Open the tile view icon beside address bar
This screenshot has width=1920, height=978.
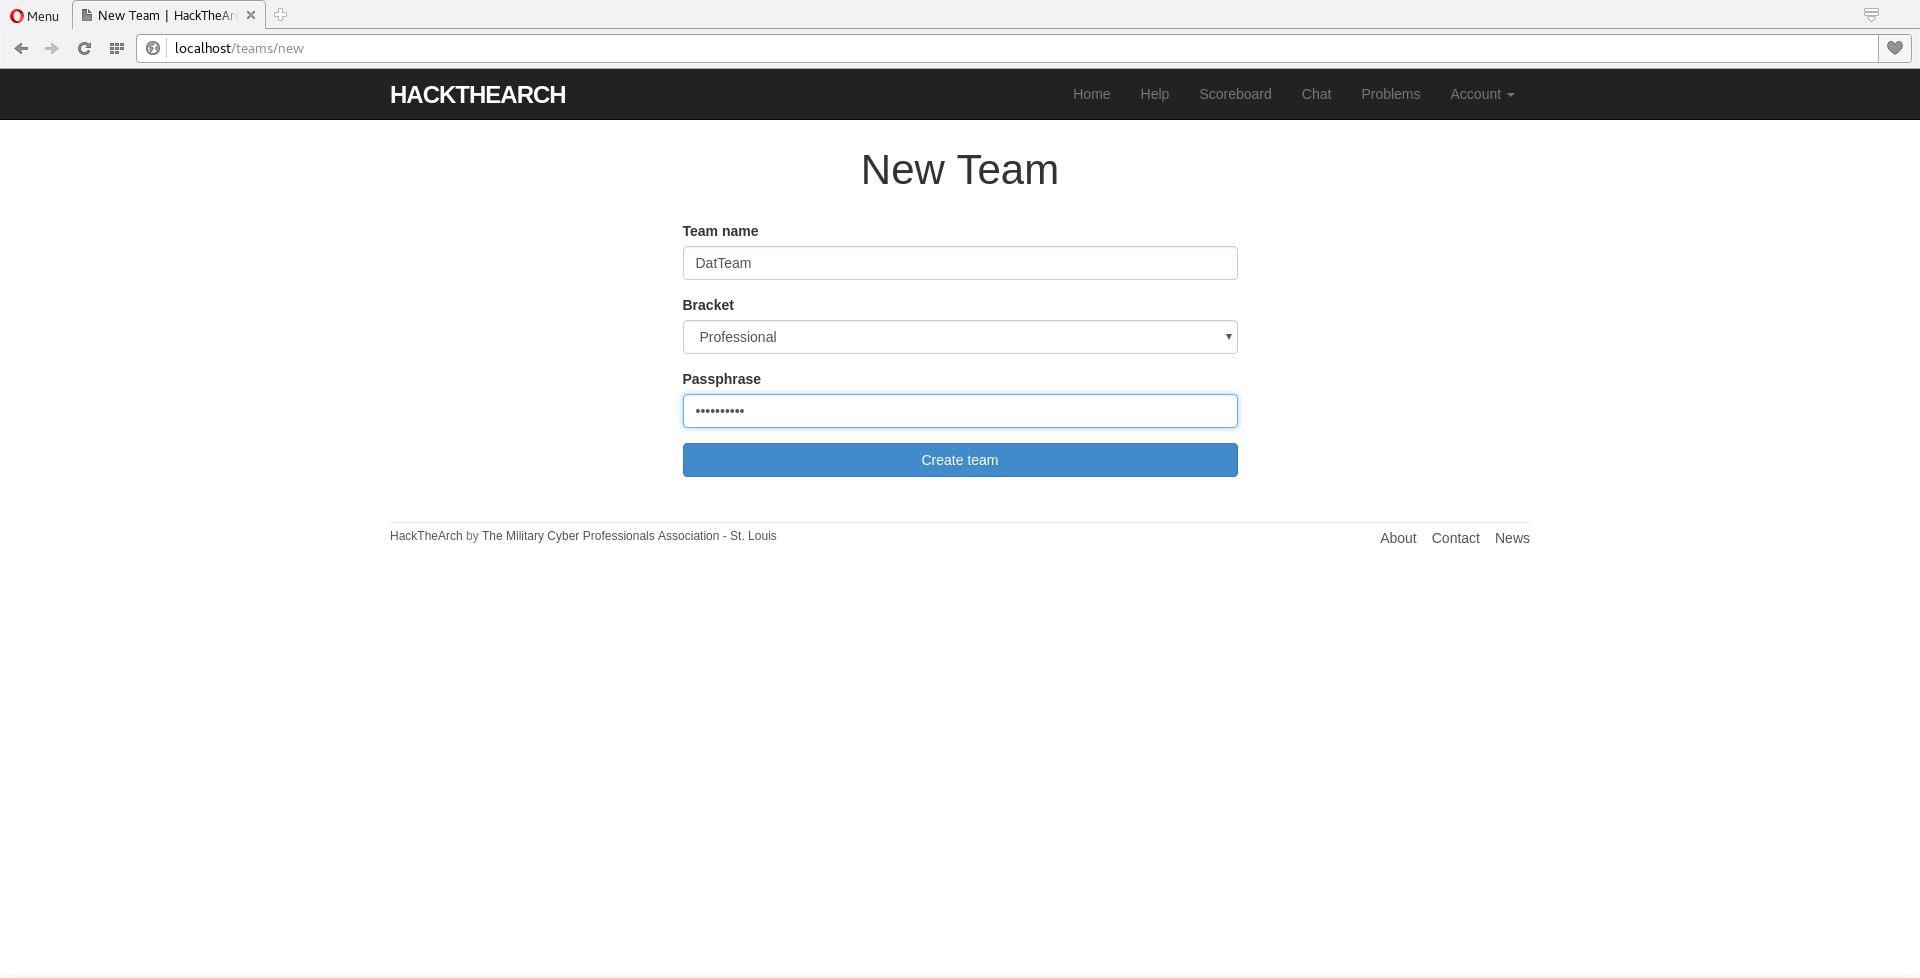click(116, 47)
